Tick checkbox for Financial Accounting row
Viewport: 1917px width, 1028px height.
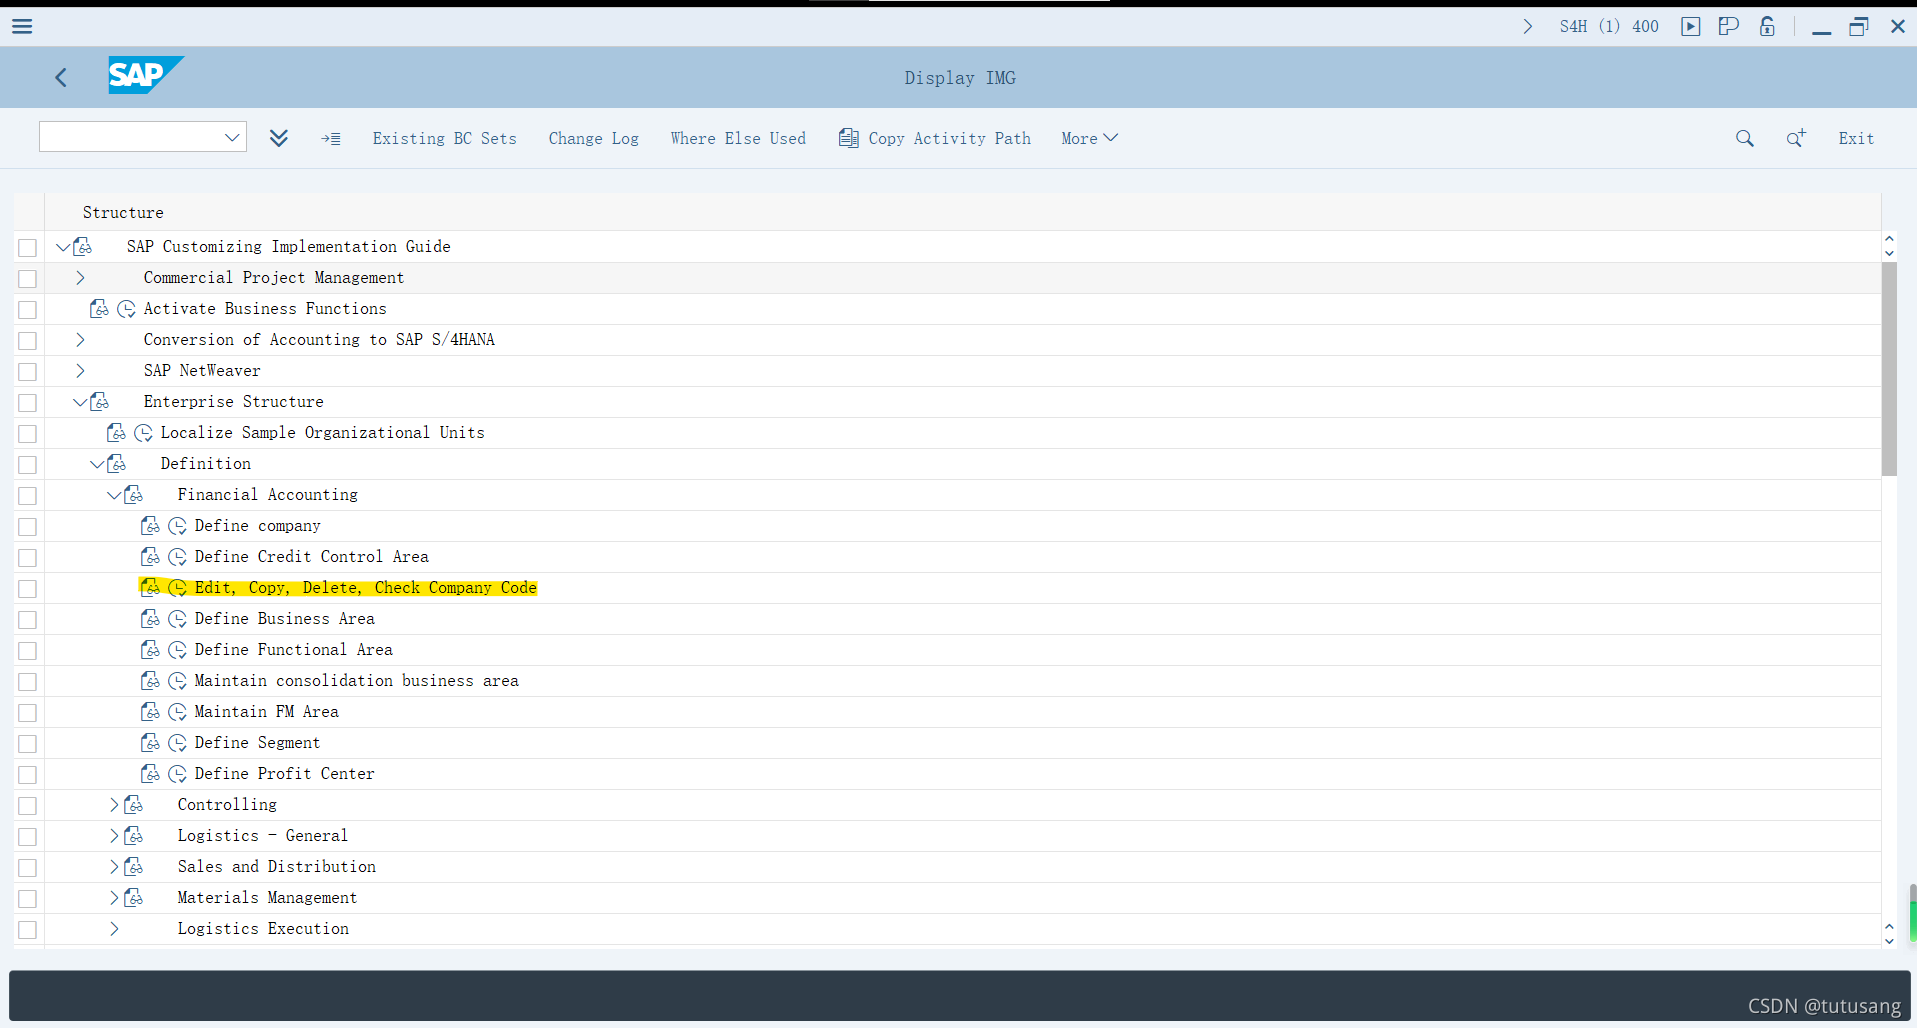click(x=28, y=495)
